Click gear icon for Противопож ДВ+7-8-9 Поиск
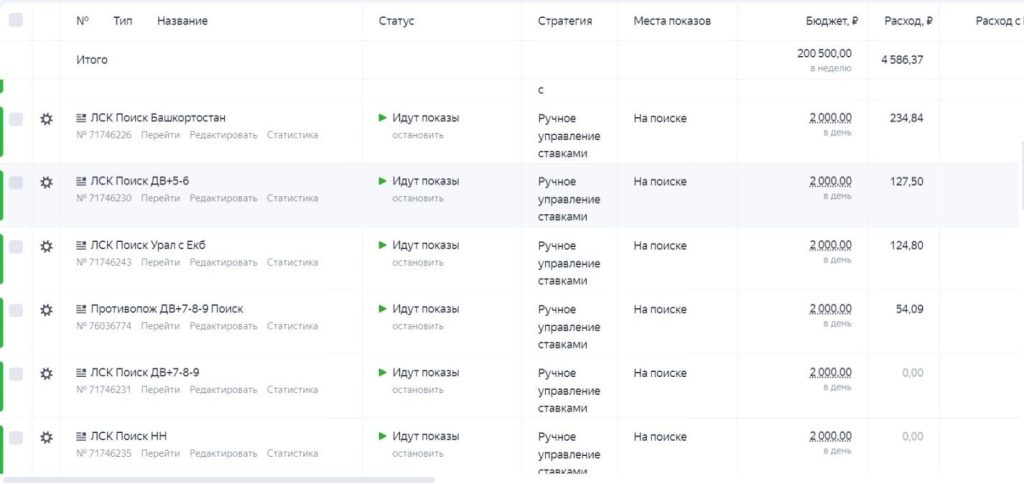 [46, 310]
